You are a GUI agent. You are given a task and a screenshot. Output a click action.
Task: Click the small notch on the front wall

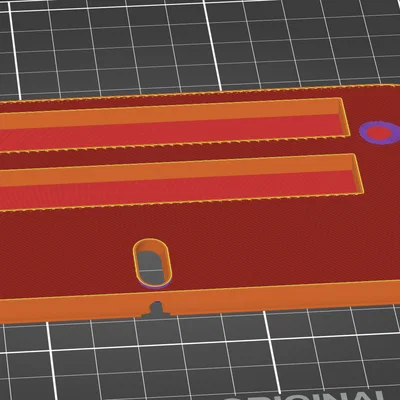156,308
